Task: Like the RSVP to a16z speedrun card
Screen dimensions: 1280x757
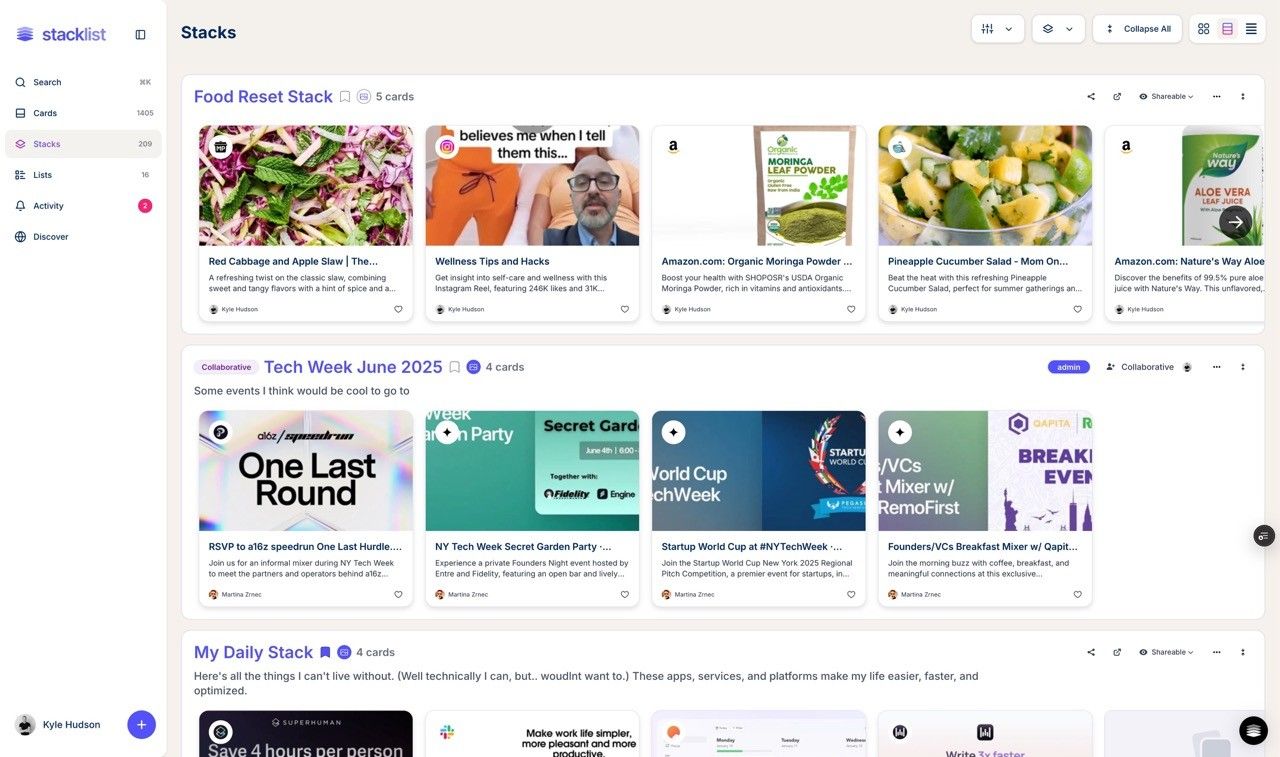Action: [398, 594]
